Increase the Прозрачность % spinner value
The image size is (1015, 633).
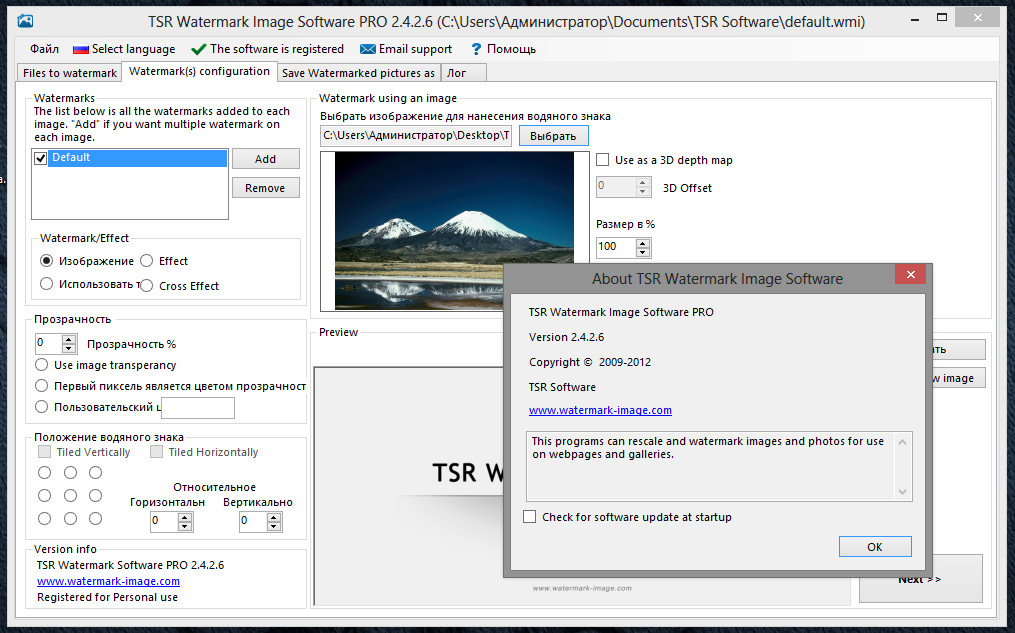(x=69, y=339)
